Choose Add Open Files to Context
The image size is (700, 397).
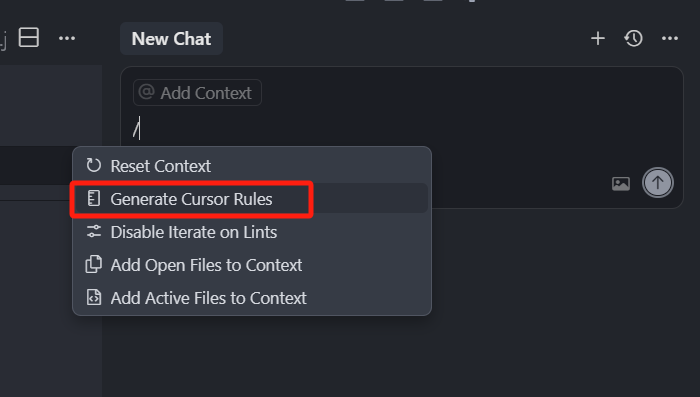[252, 265]
